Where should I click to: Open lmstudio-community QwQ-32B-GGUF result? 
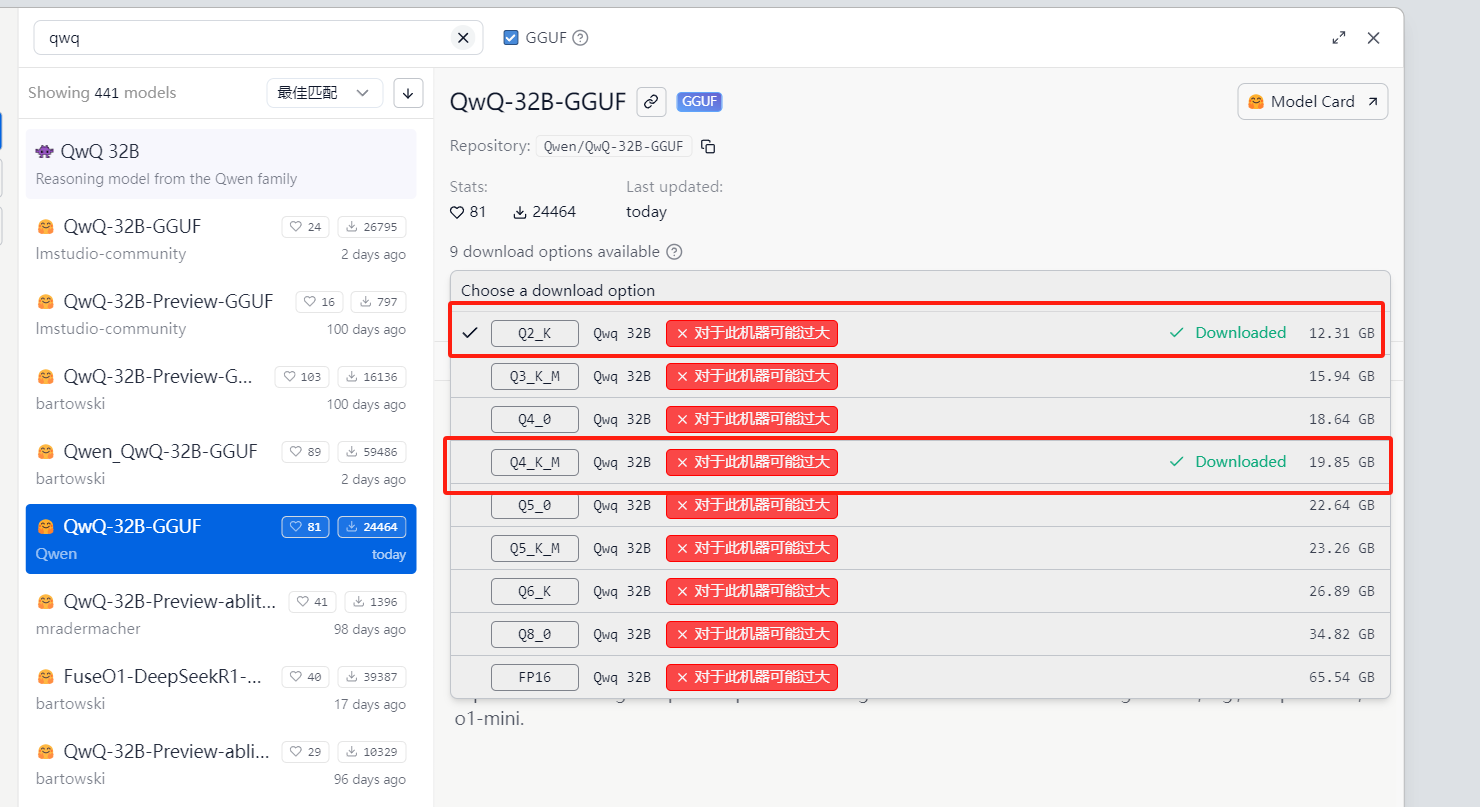click(221, 239)
